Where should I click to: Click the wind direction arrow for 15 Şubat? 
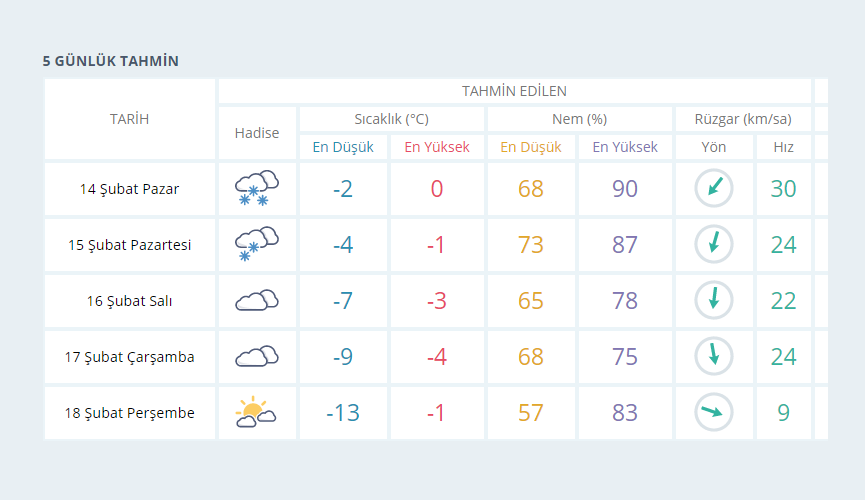click(714, 244)
